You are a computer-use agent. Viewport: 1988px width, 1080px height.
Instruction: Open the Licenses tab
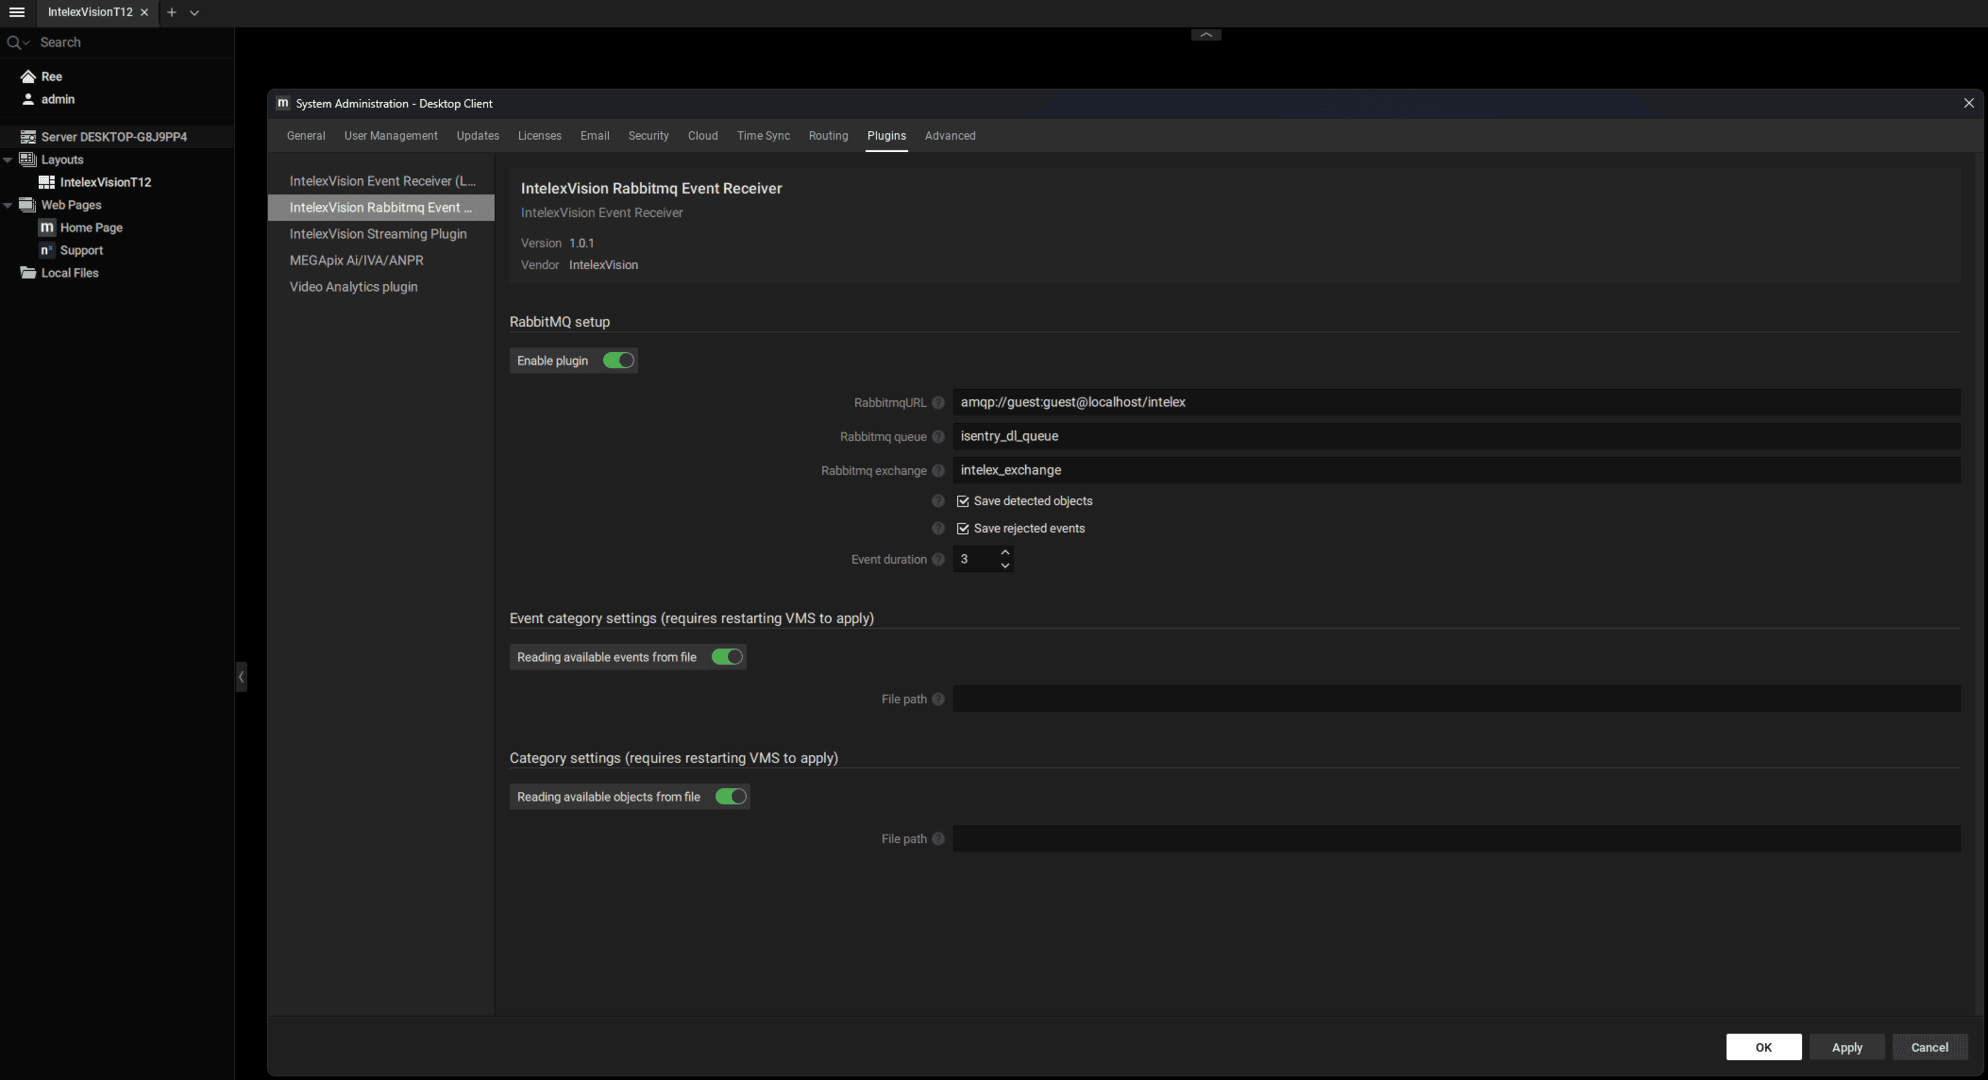tap(539, 136)
